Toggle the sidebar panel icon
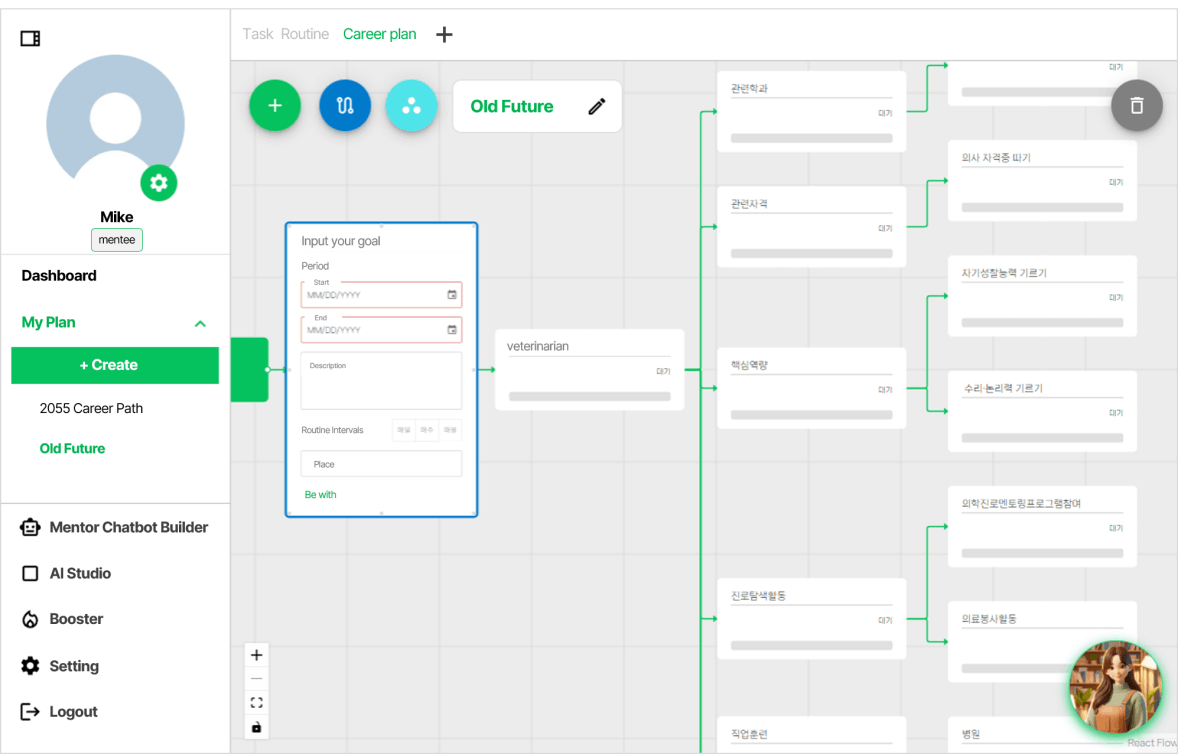 [30, 39]
